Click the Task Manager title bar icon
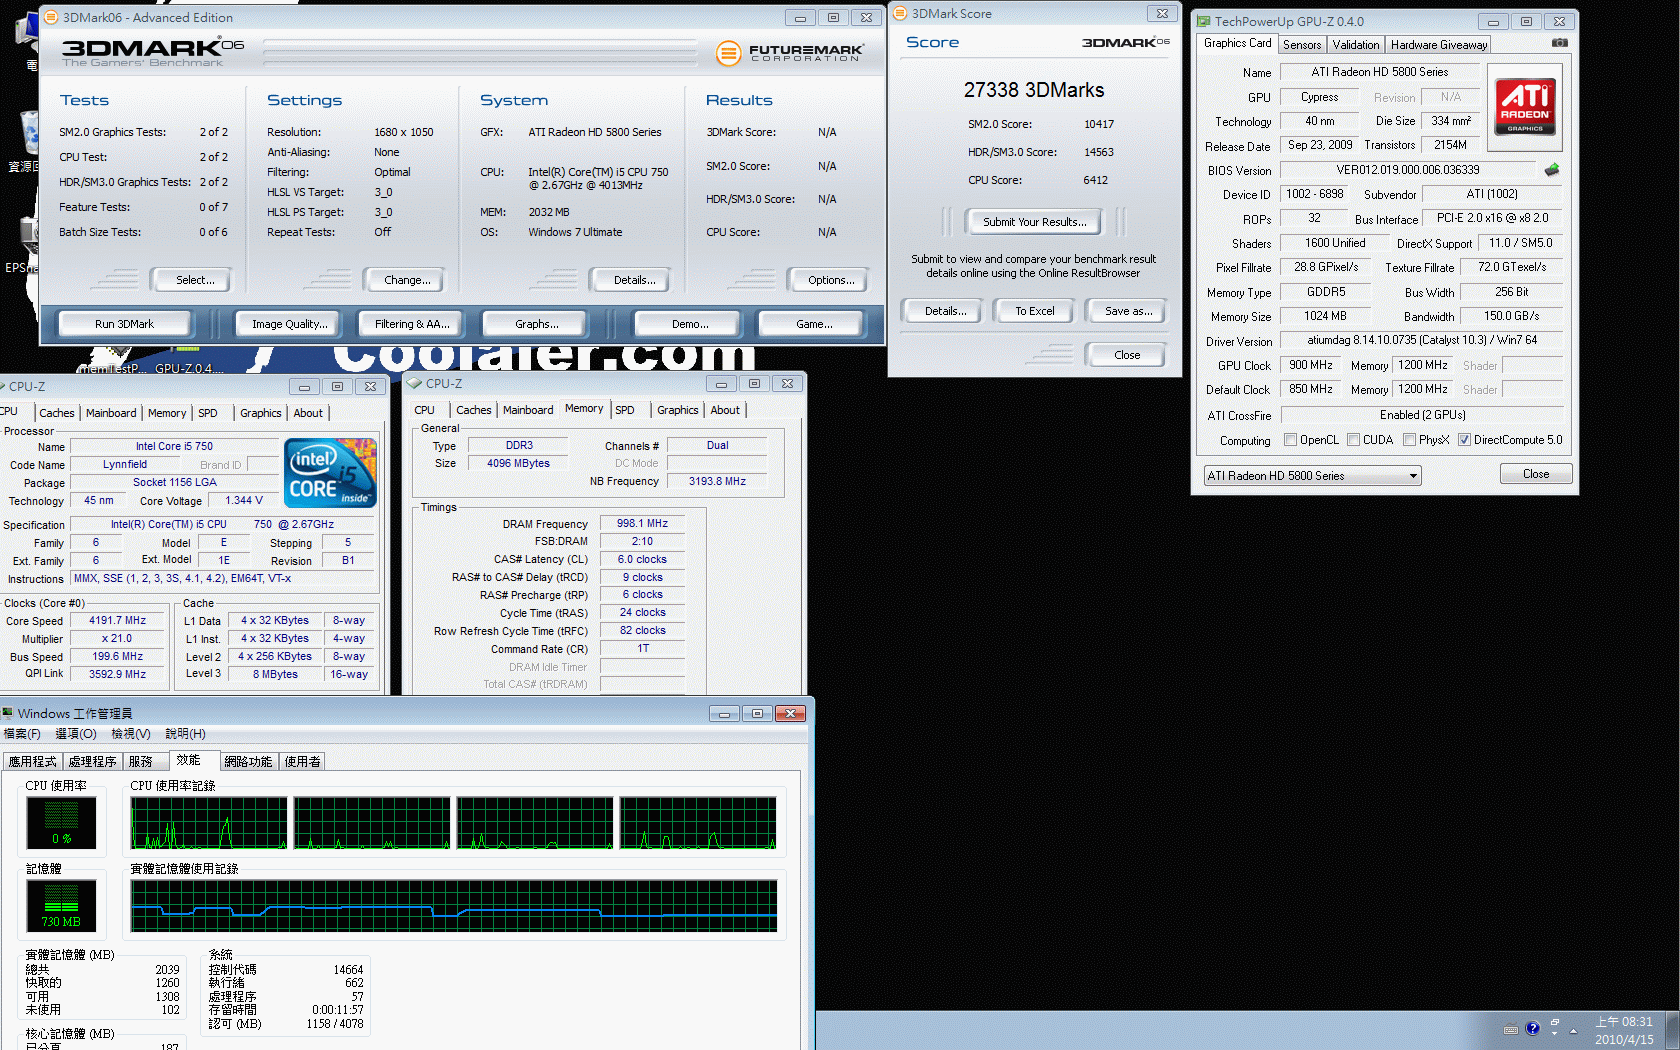The width and height of the screenshot is (1680, 1050). 8,713
